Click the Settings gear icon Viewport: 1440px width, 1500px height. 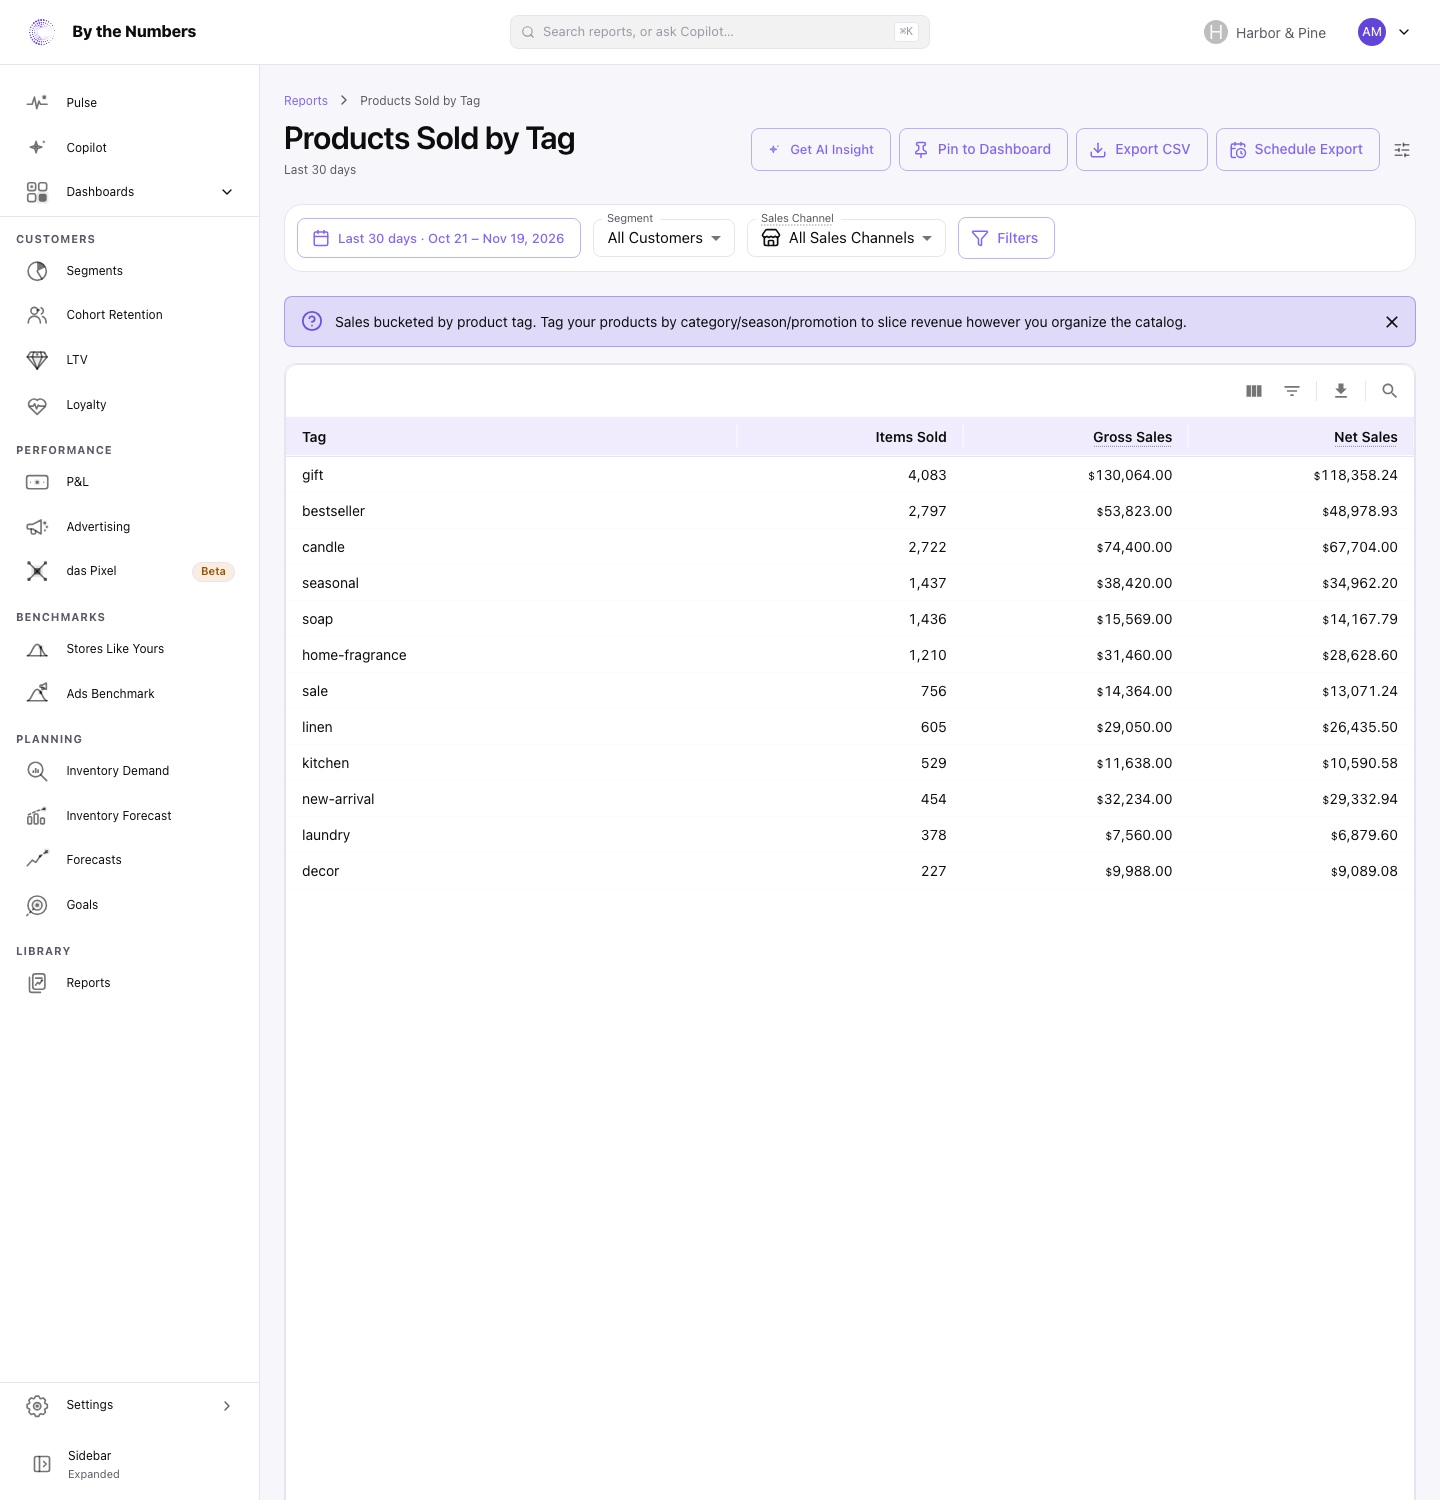tap(37, 1406)
